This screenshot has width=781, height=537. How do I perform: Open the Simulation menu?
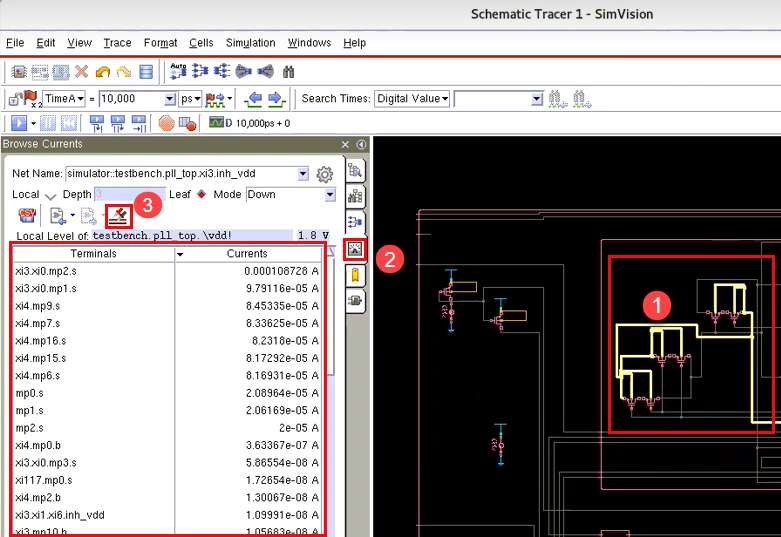pos(250,43)
